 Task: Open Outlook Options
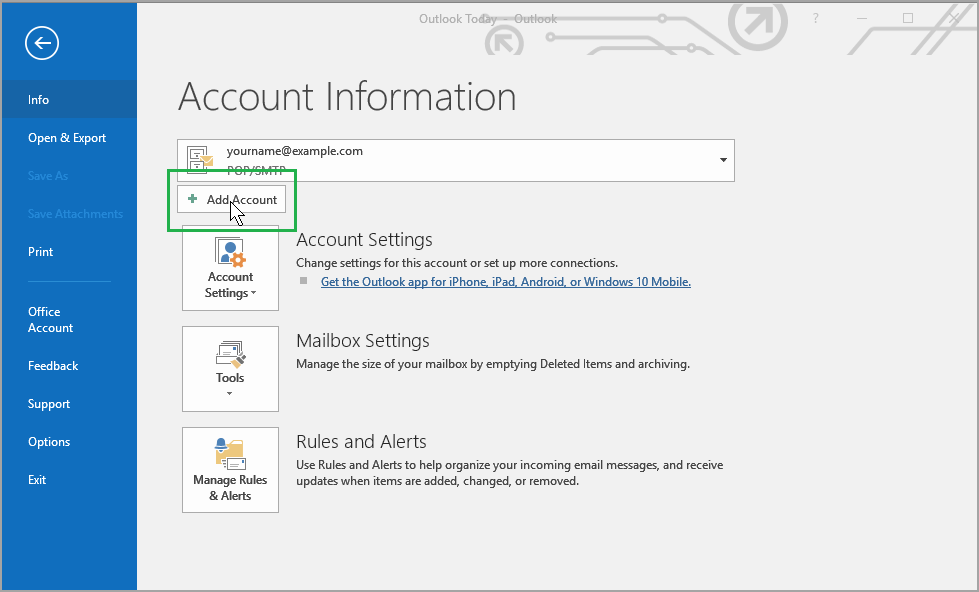tap(69, 442)
